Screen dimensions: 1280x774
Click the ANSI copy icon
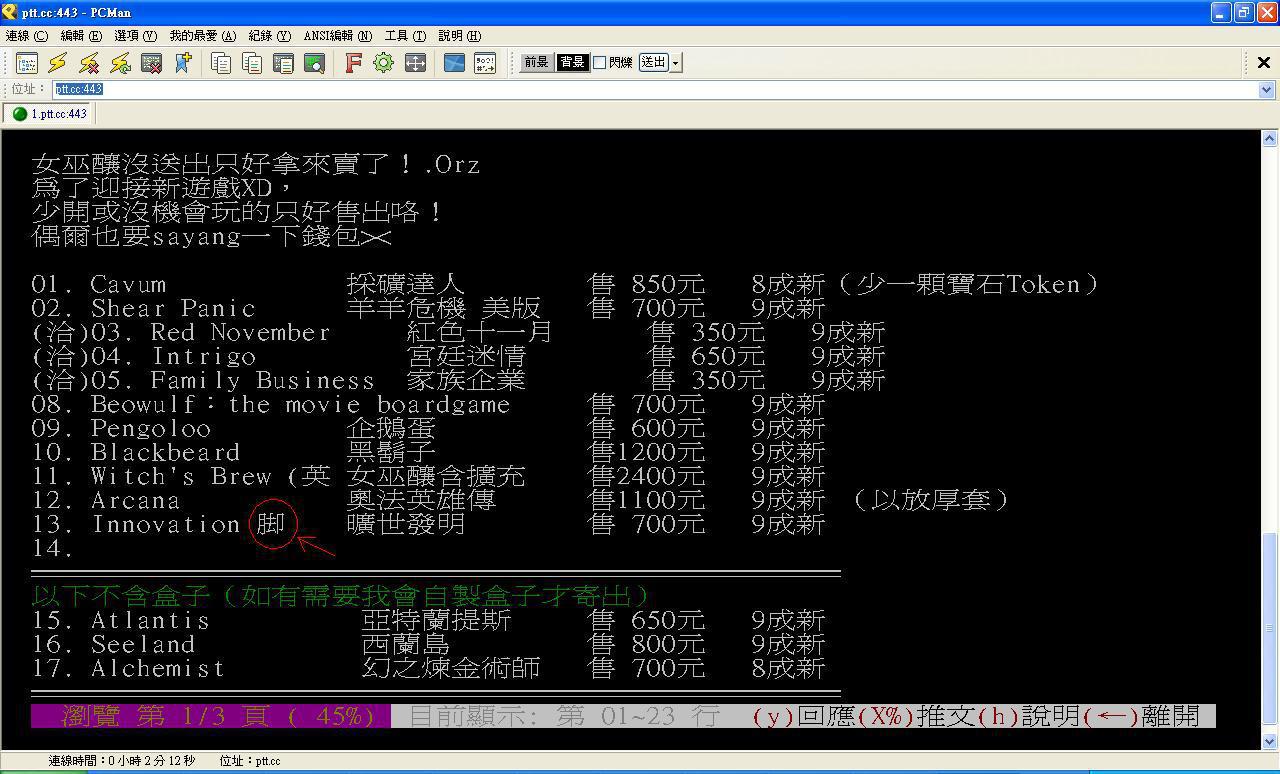pyautogui.click(x=252, y=63)
